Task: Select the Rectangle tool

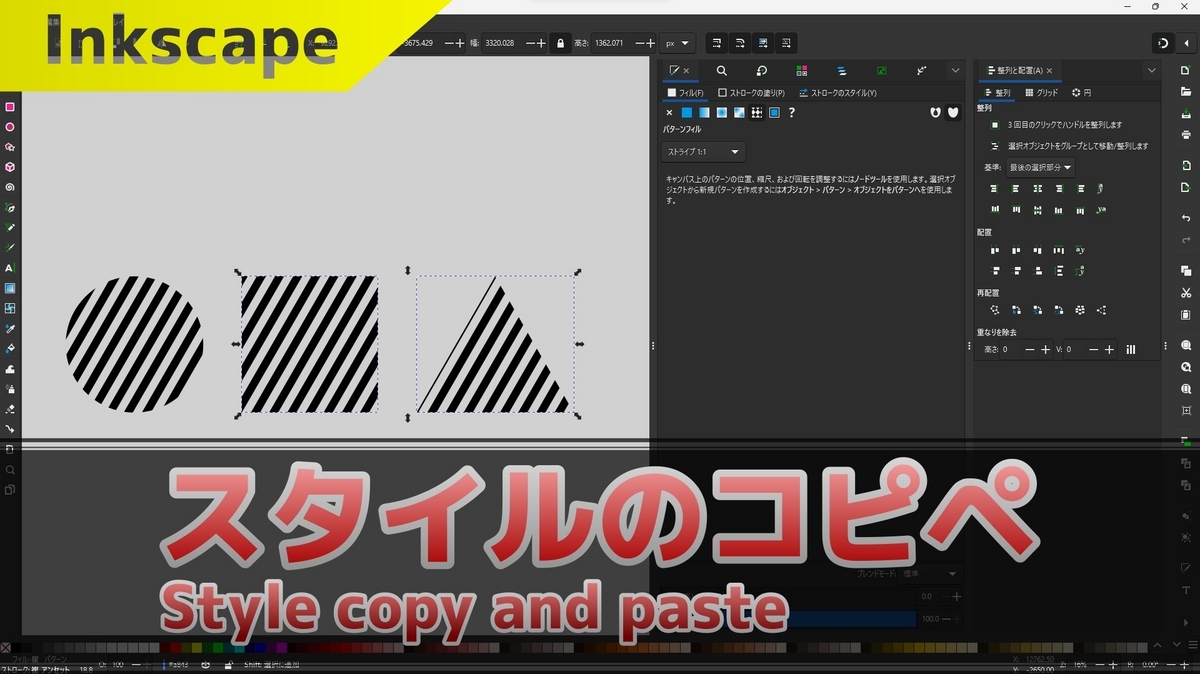Action: [12, 107]
